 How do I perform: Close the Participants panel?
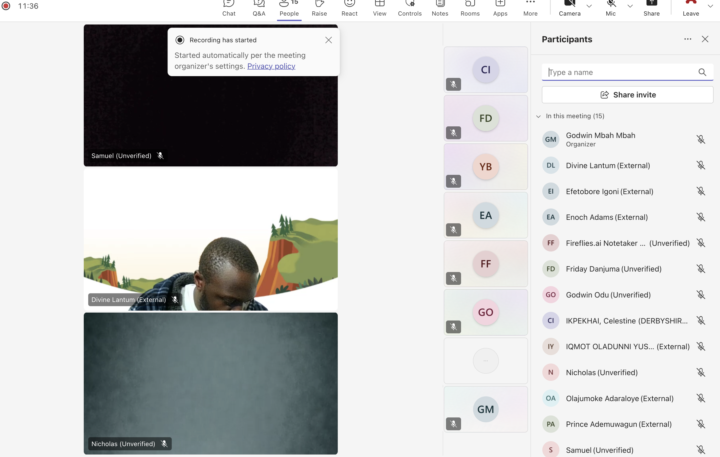[705, 39]
